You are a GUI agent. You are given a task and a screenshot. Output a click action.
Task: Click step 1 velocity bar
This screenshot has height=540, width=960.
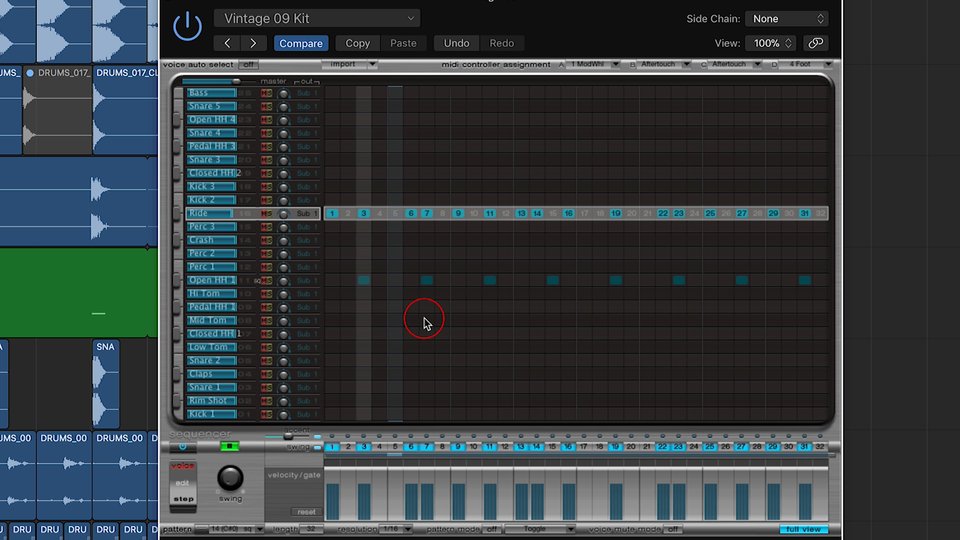click(x=332, y=501)
